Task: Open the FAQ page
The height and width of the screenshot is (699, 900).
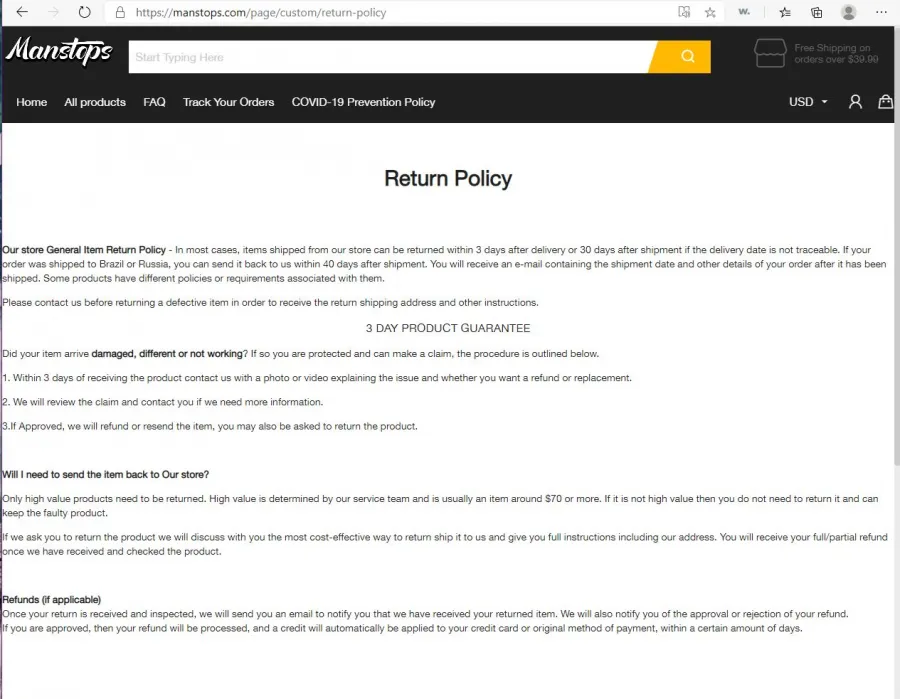Action: pyautogui.click(x=154, y=102)
